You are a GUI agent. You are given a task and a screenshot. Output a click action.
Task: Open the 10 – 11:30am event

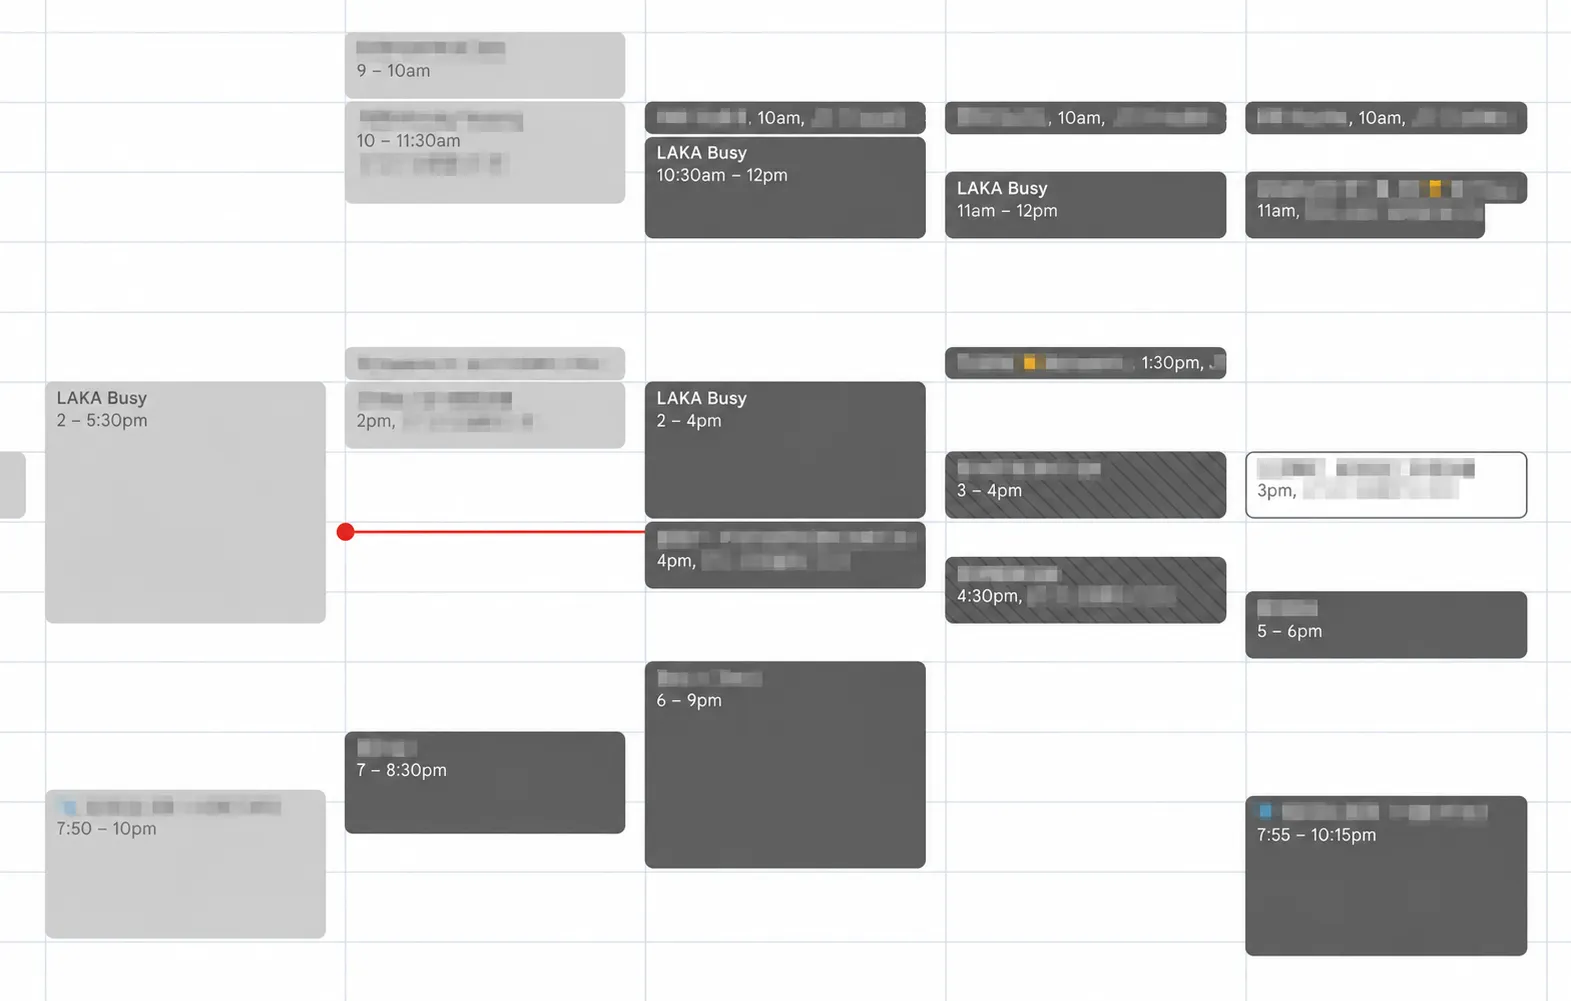point(485,153)
